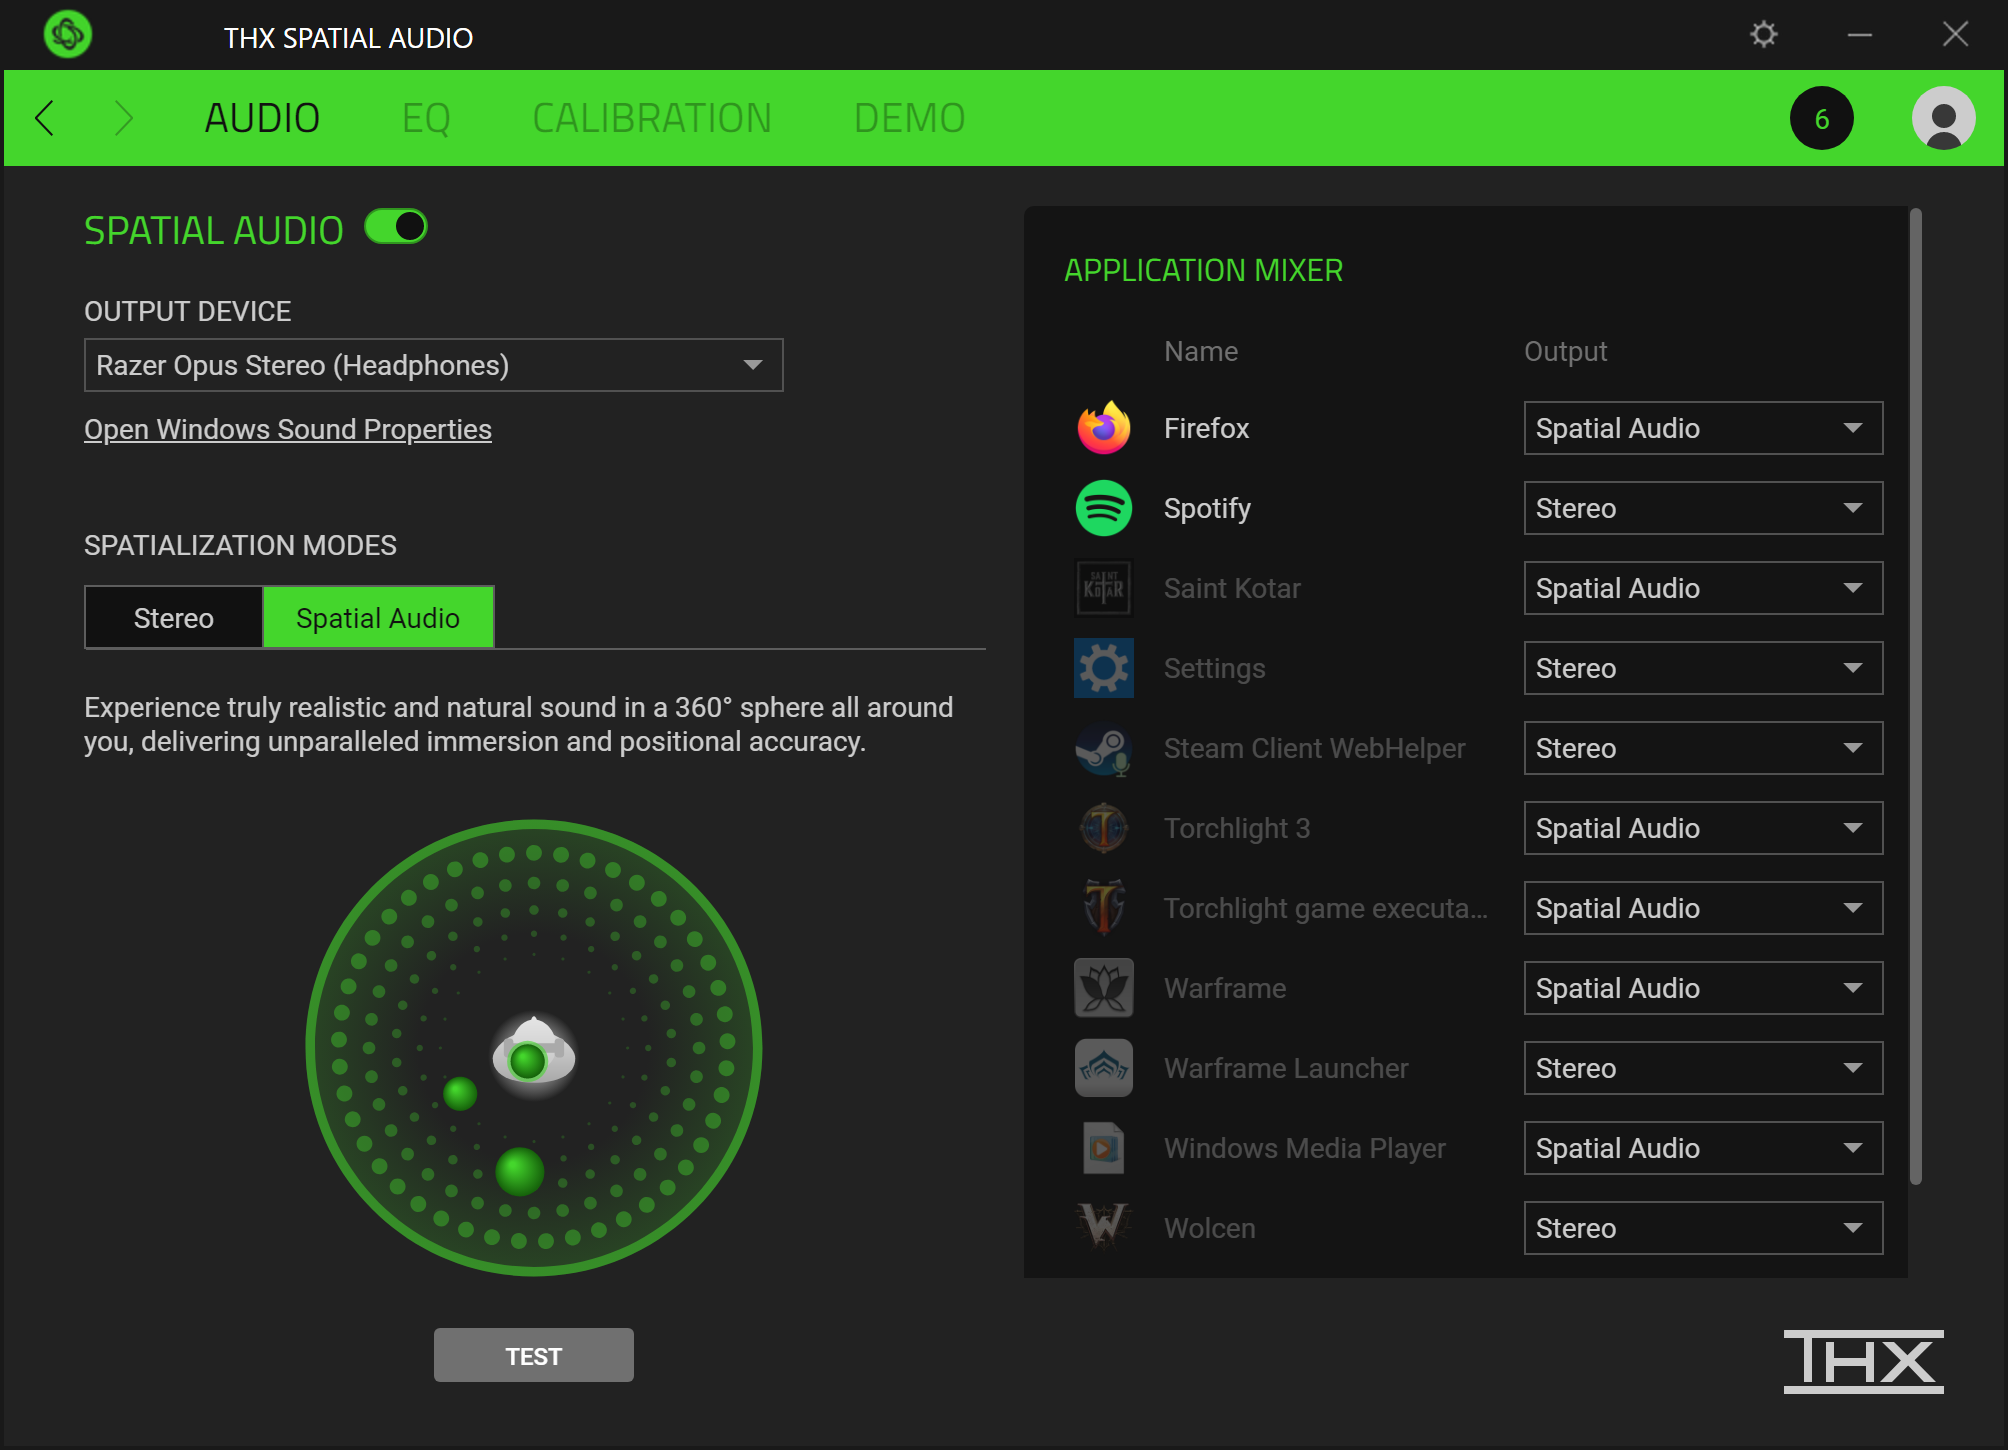2008x1450 pixels.
Task: Open the Output Device dropdown
Action: click(x=433, y=365)
